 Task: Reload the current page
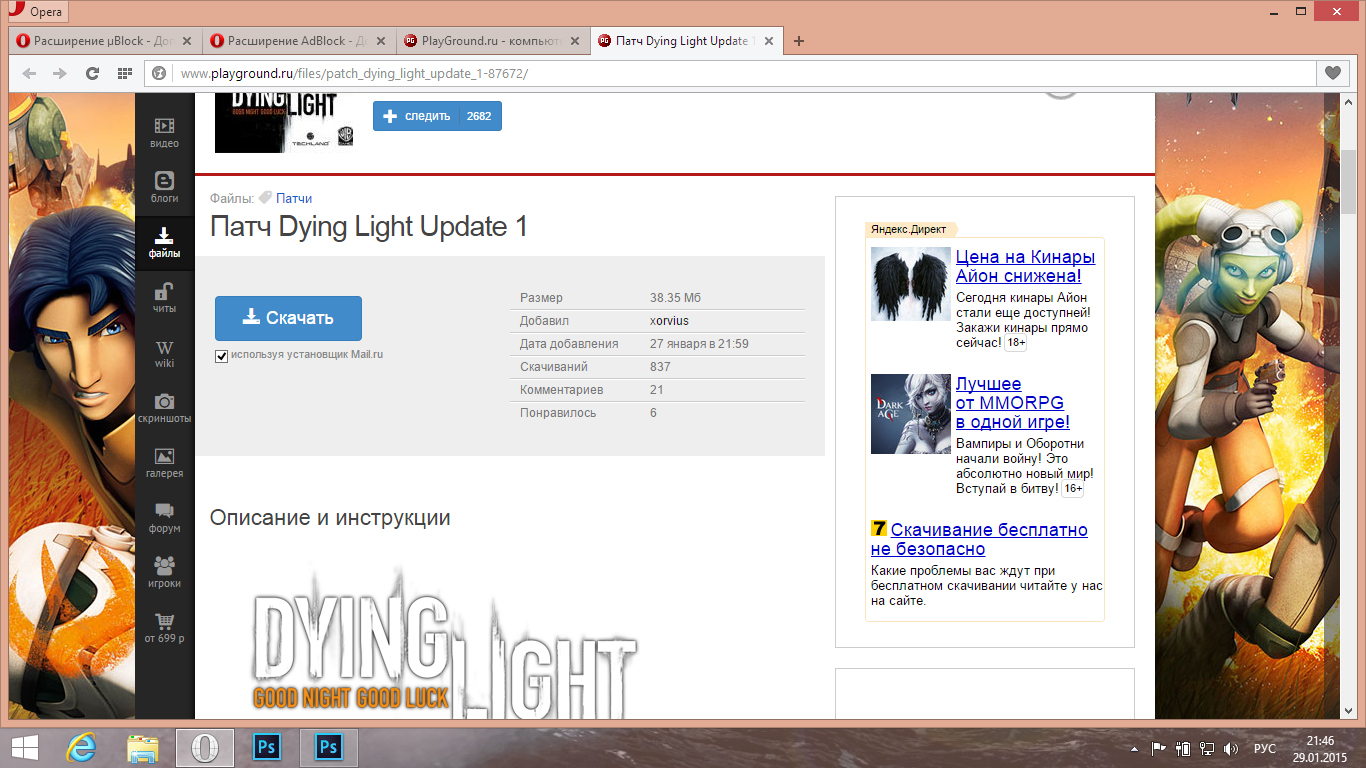tap(92, 73)
